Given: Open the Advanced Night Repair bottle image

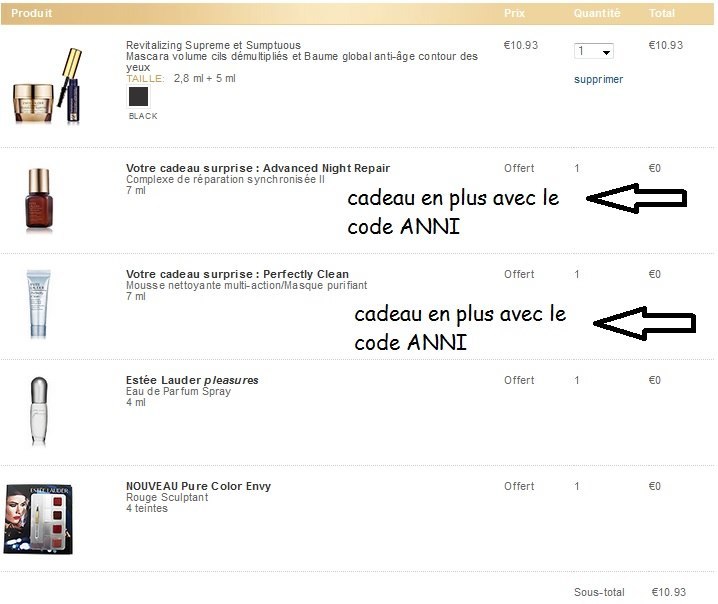Looking at the screenshot, I should pos(39,200).
